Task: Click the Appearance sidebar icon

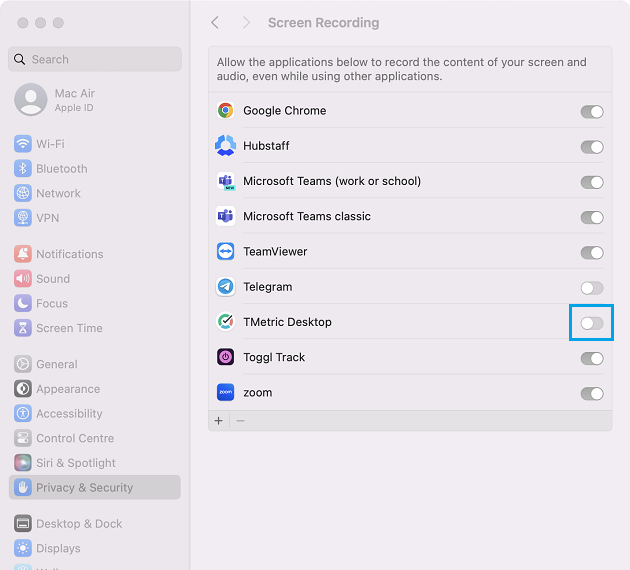Action: pyautogui.click(x=23, y=389)
